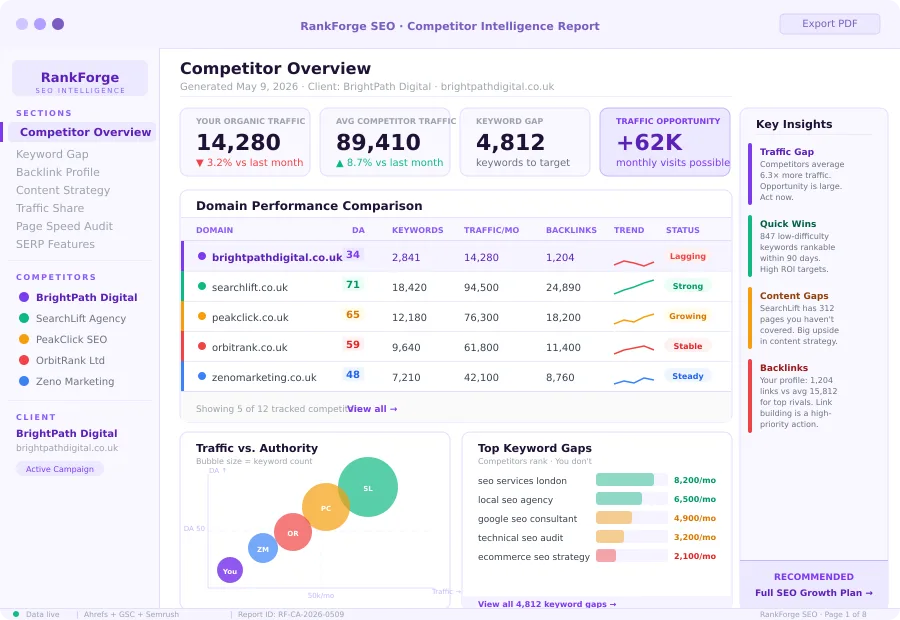The width and height of the screenshot is (900, 620).
Task: Click local seo agency keyword bar
Action: [x=631, y=499]
